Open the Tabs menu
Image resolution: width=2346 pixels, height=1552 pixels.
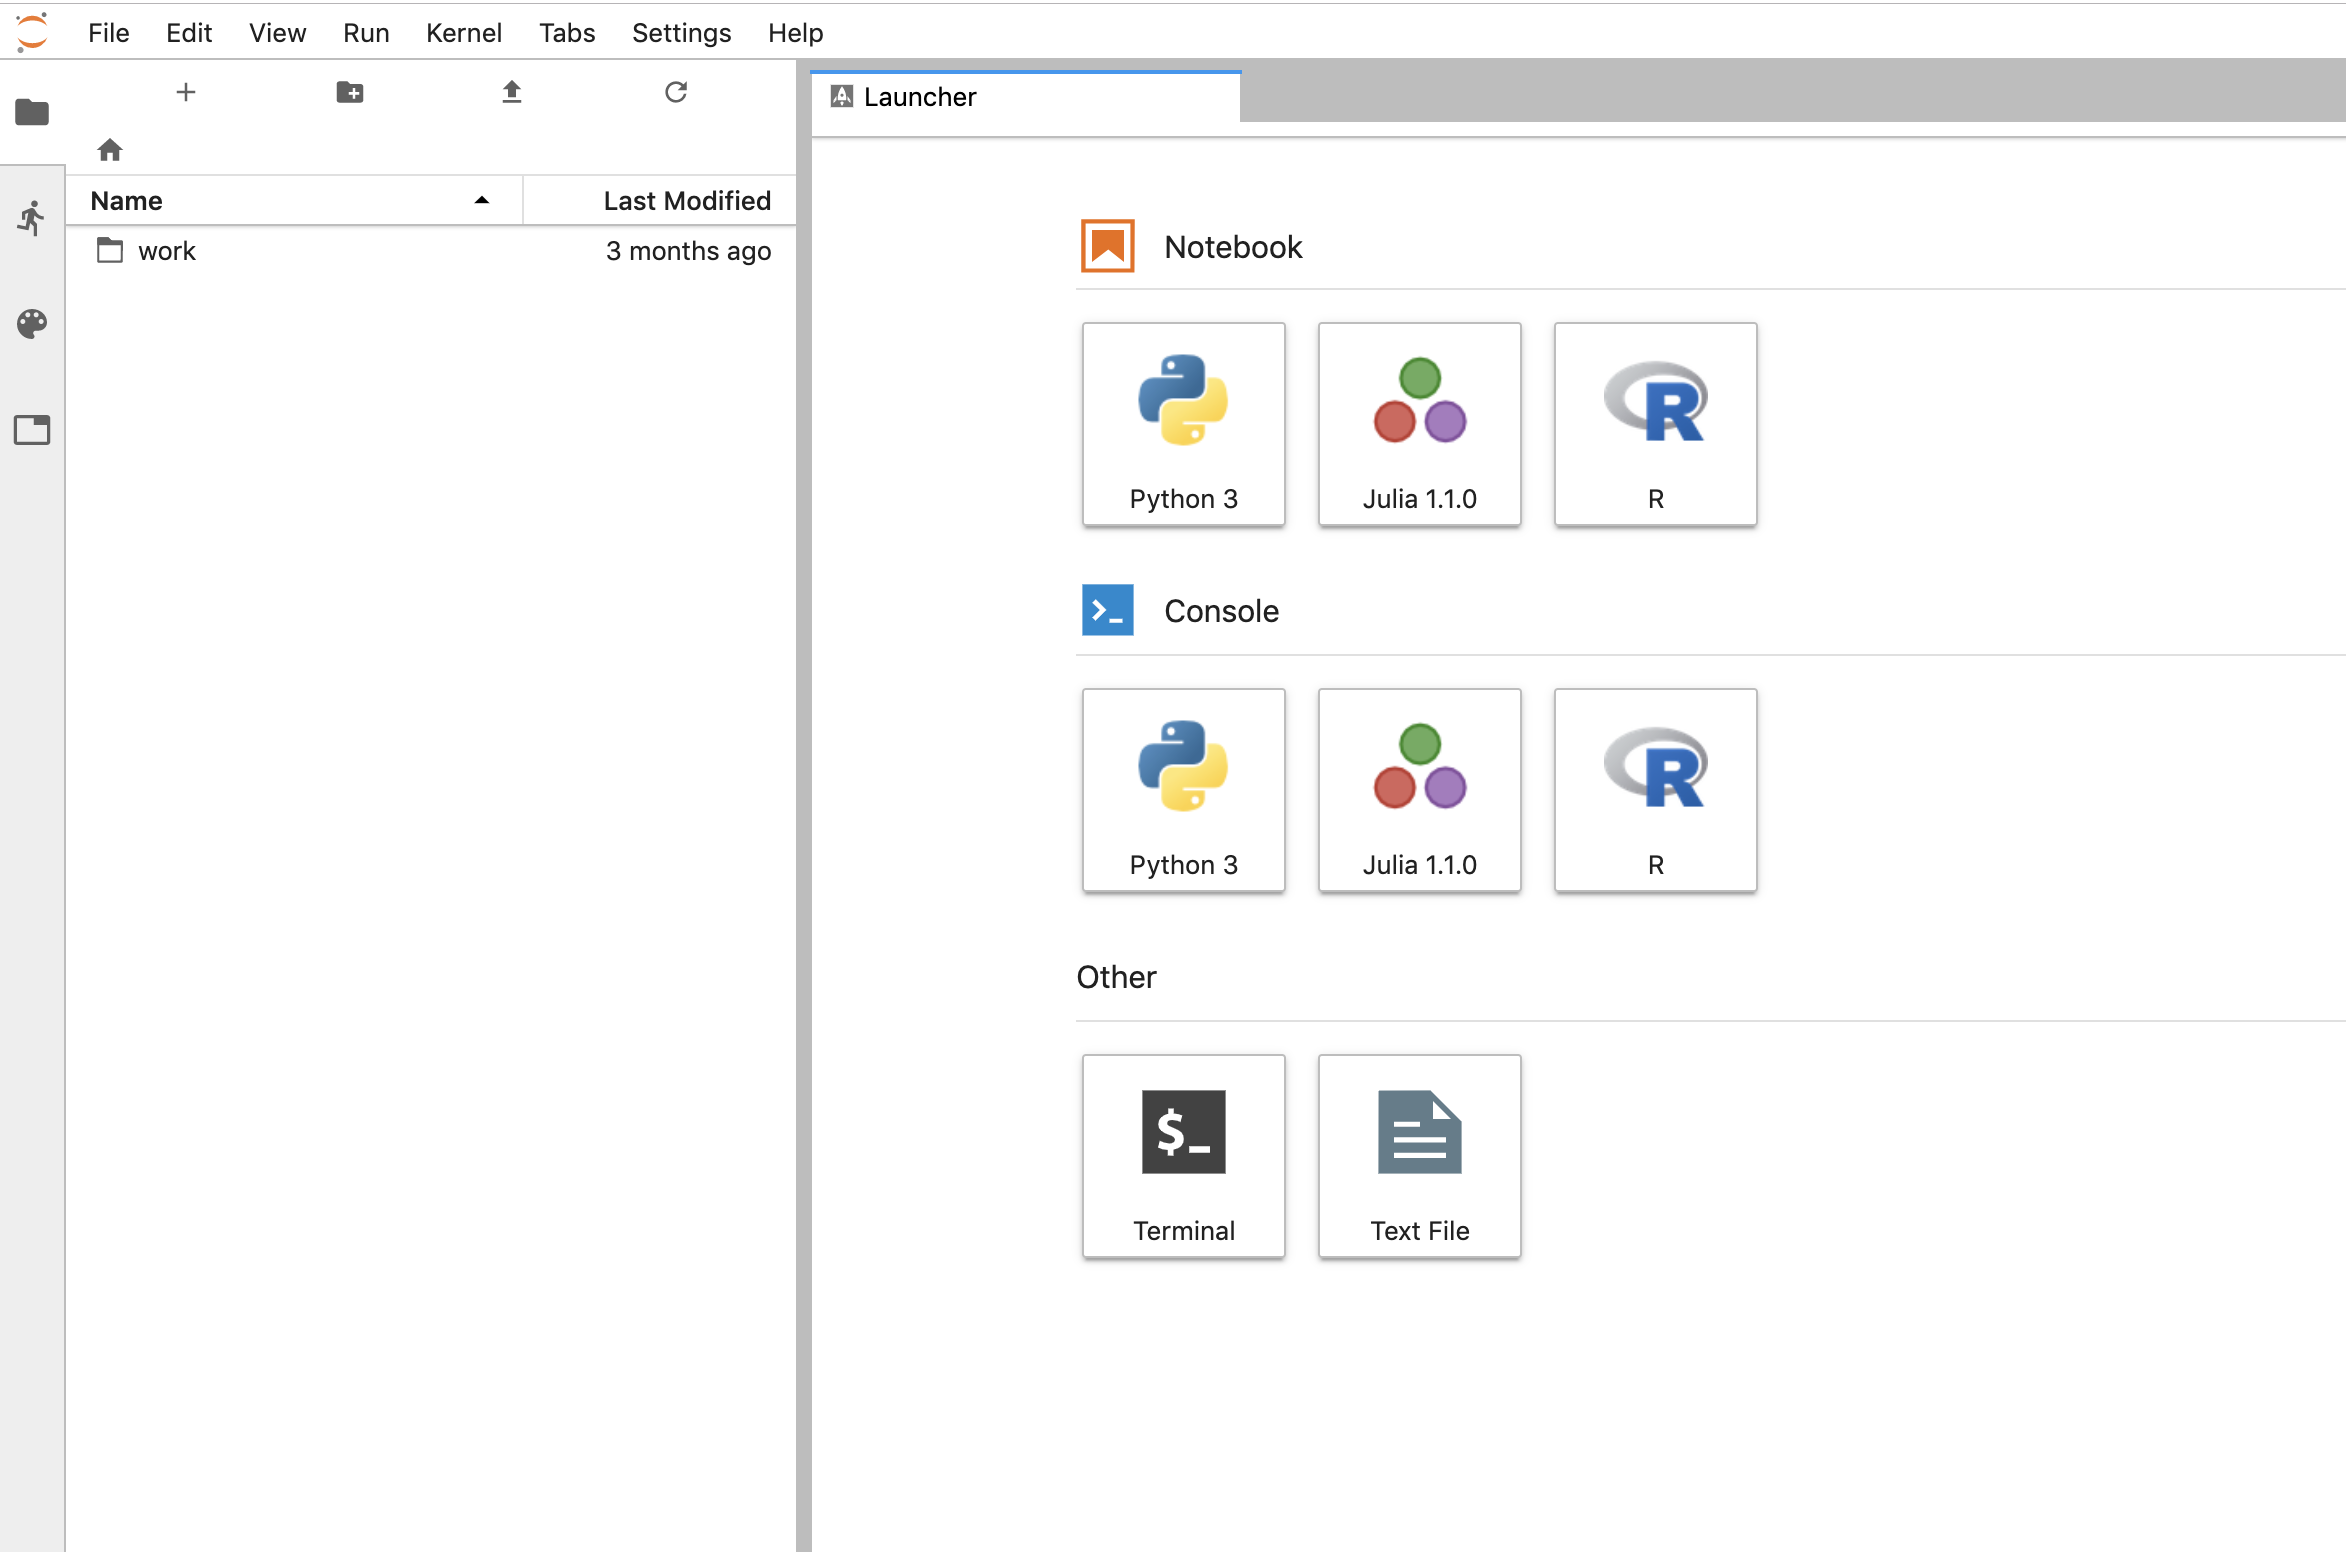pyautogui.click(x=567, y=33)
